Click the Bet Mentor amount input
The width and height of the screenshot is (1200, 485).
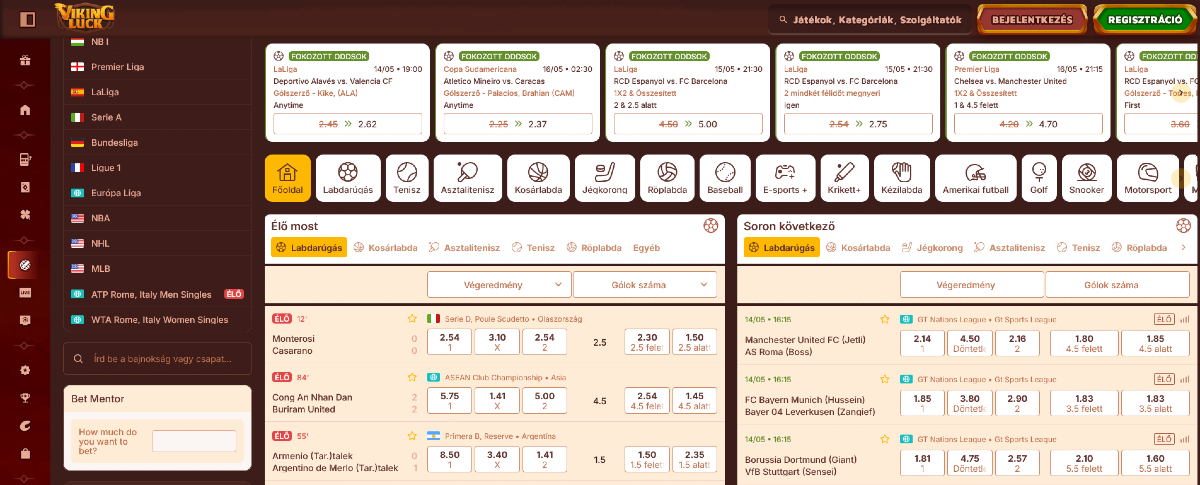coord(194,440)
